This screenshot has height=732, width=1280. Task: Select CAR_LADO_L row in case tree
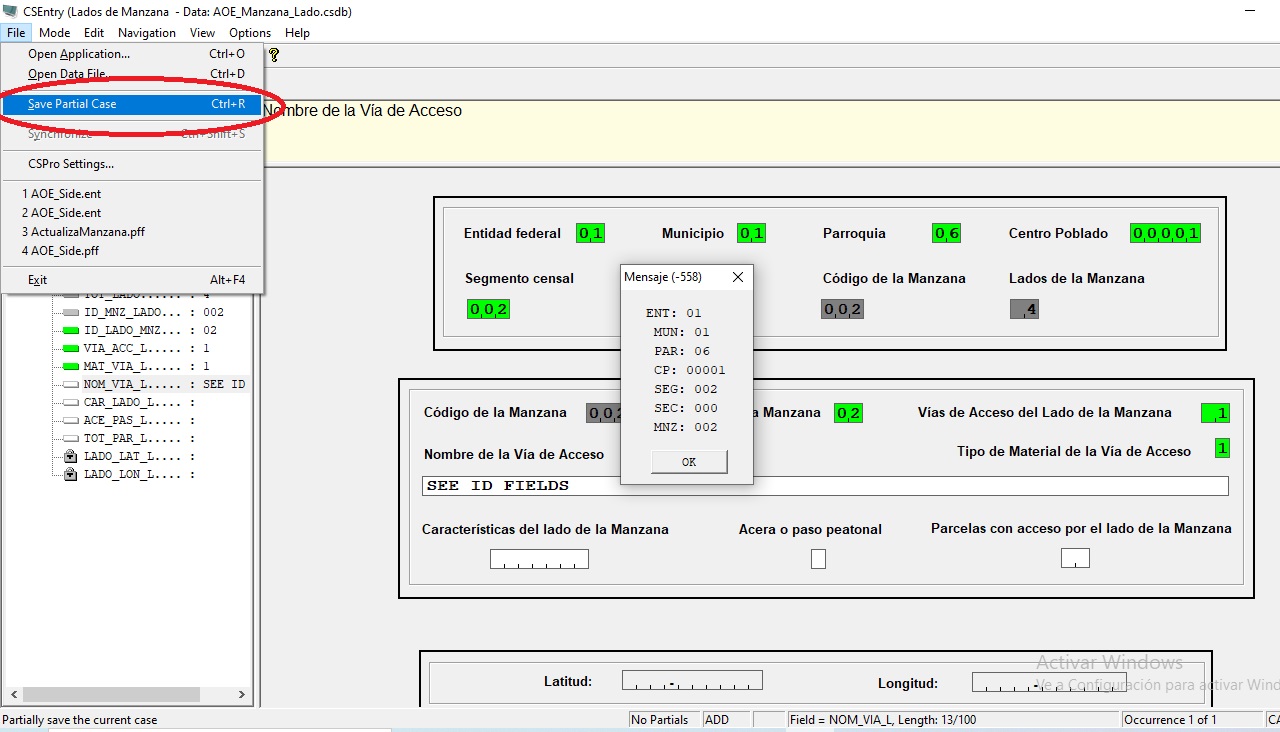pyautogui.click(x=140, y=402)
